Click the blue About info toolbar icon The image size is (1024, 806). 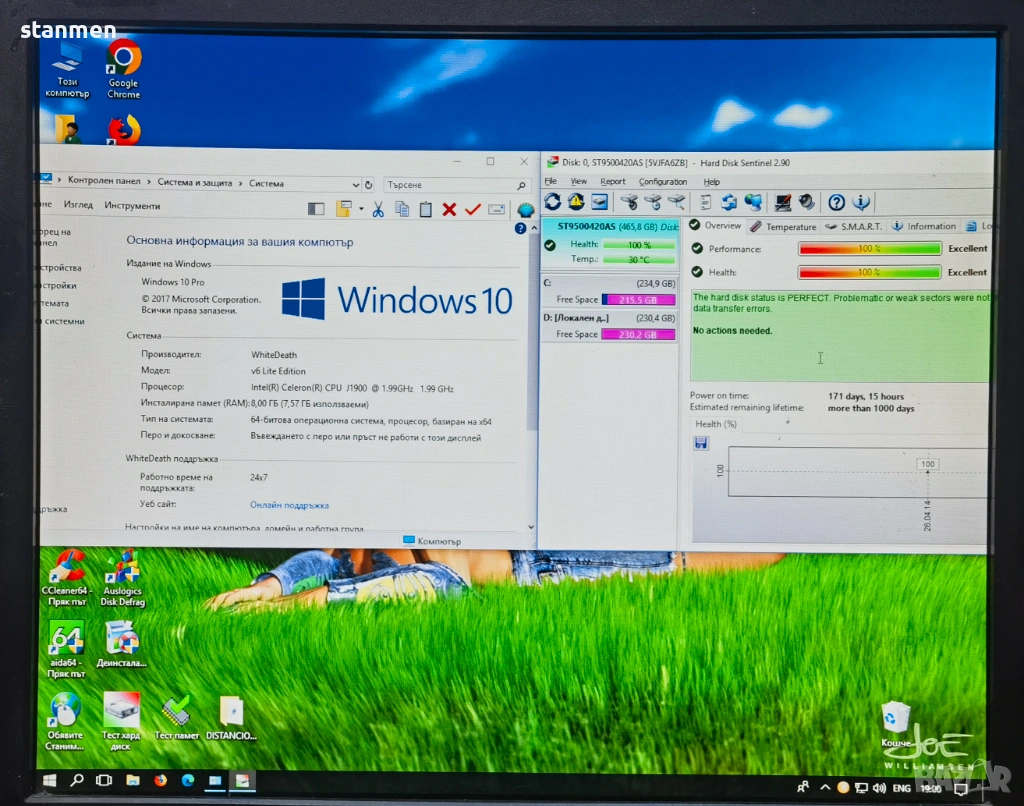coord(860,202)
